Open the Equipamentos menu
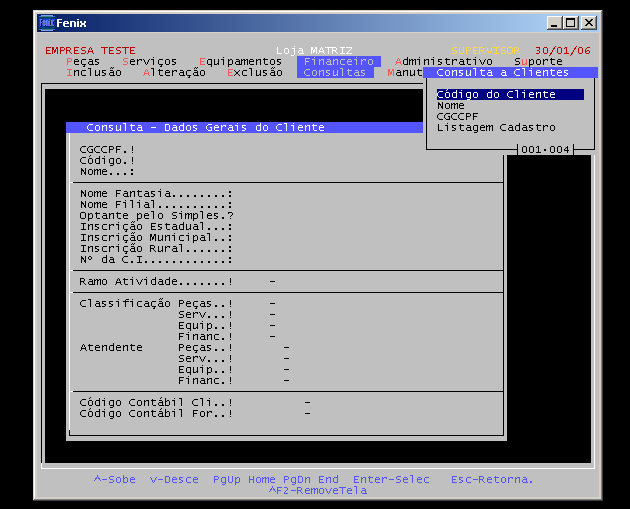Screen dimensions: 630x509 click(240, 61)
